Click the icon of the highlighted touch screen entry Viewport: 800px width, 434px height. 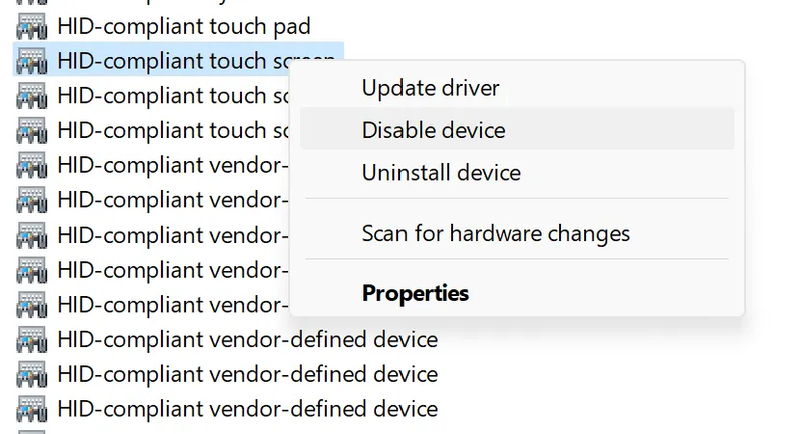(32, 61)
